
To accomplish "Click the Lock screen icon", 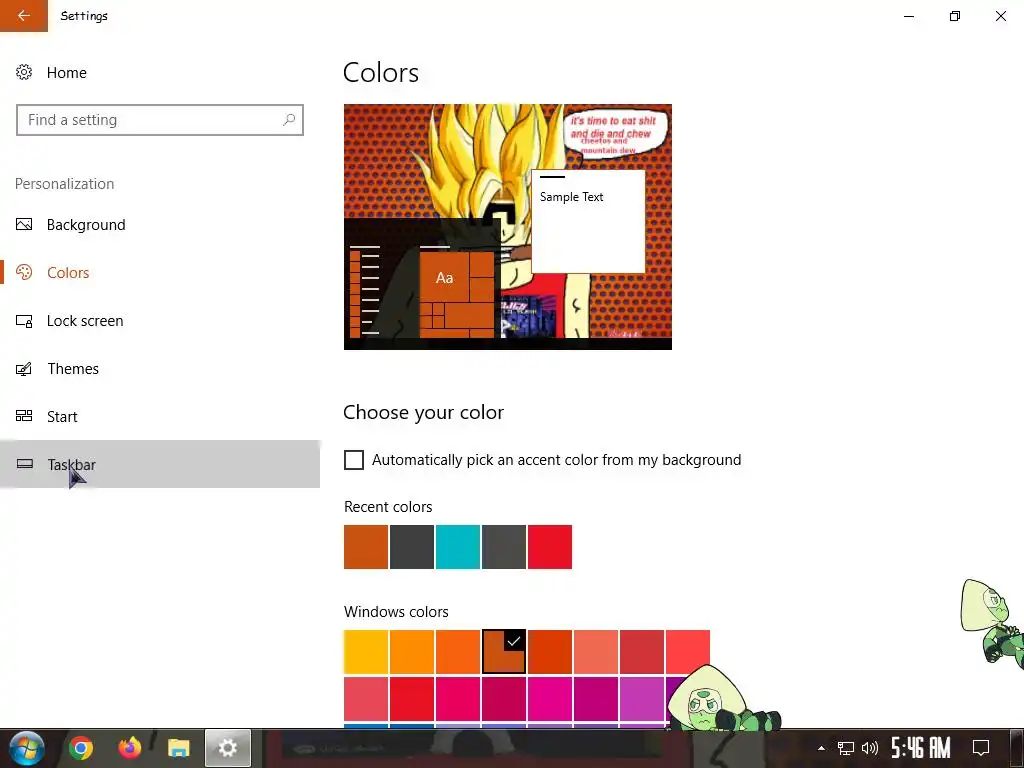I will pyautogui.click(x=24, y=321).
